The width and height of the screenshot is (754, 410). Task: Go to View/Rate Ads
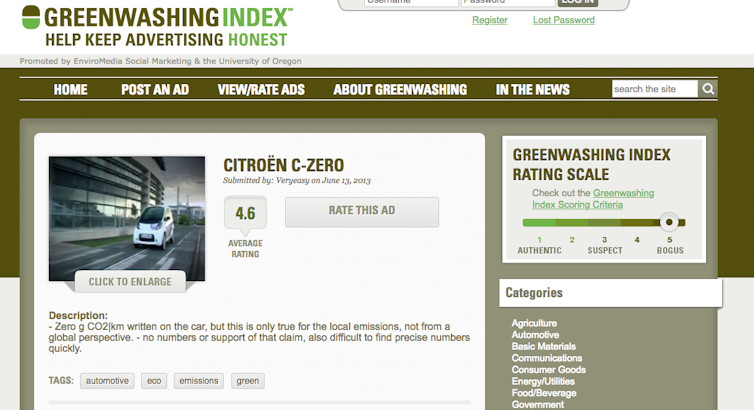261,90
